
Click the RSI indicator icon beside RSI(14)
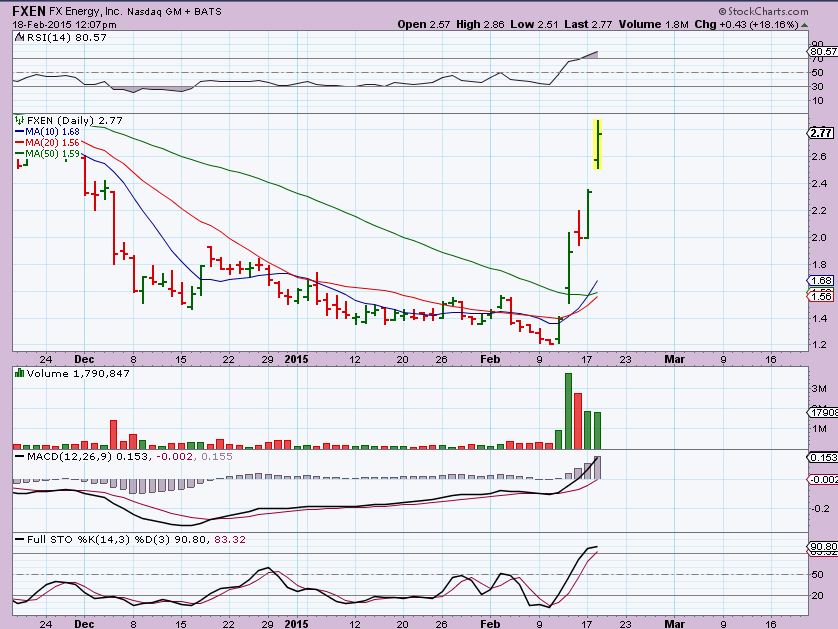(19, 37)
